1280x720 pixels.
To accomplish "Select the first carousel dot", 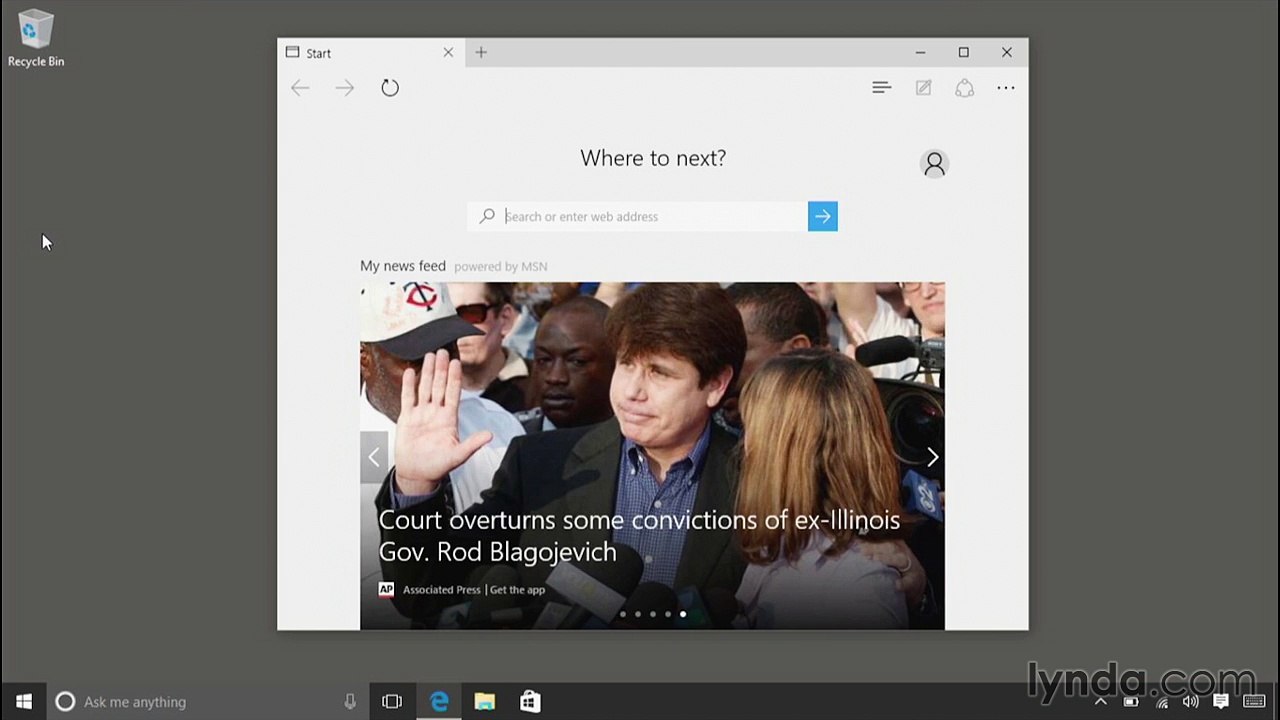I will 623,614.
